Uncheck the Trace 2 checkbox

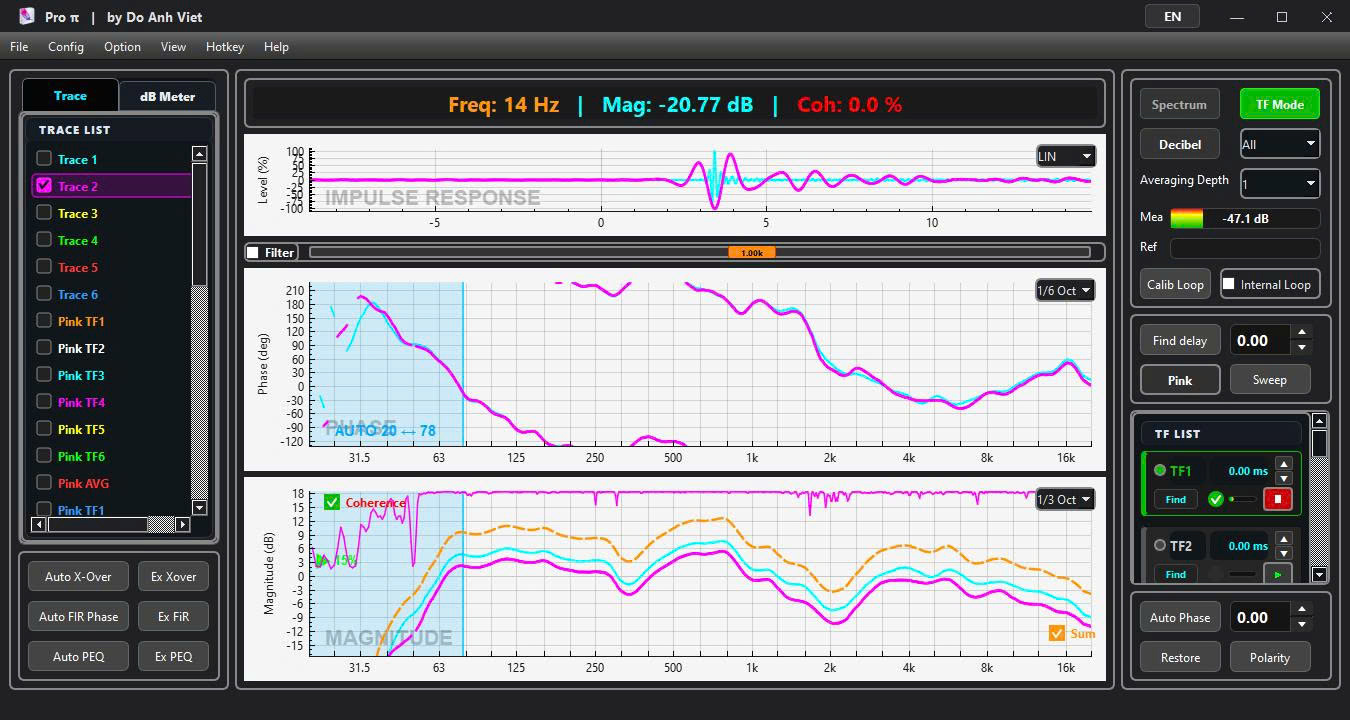[44, 186]
